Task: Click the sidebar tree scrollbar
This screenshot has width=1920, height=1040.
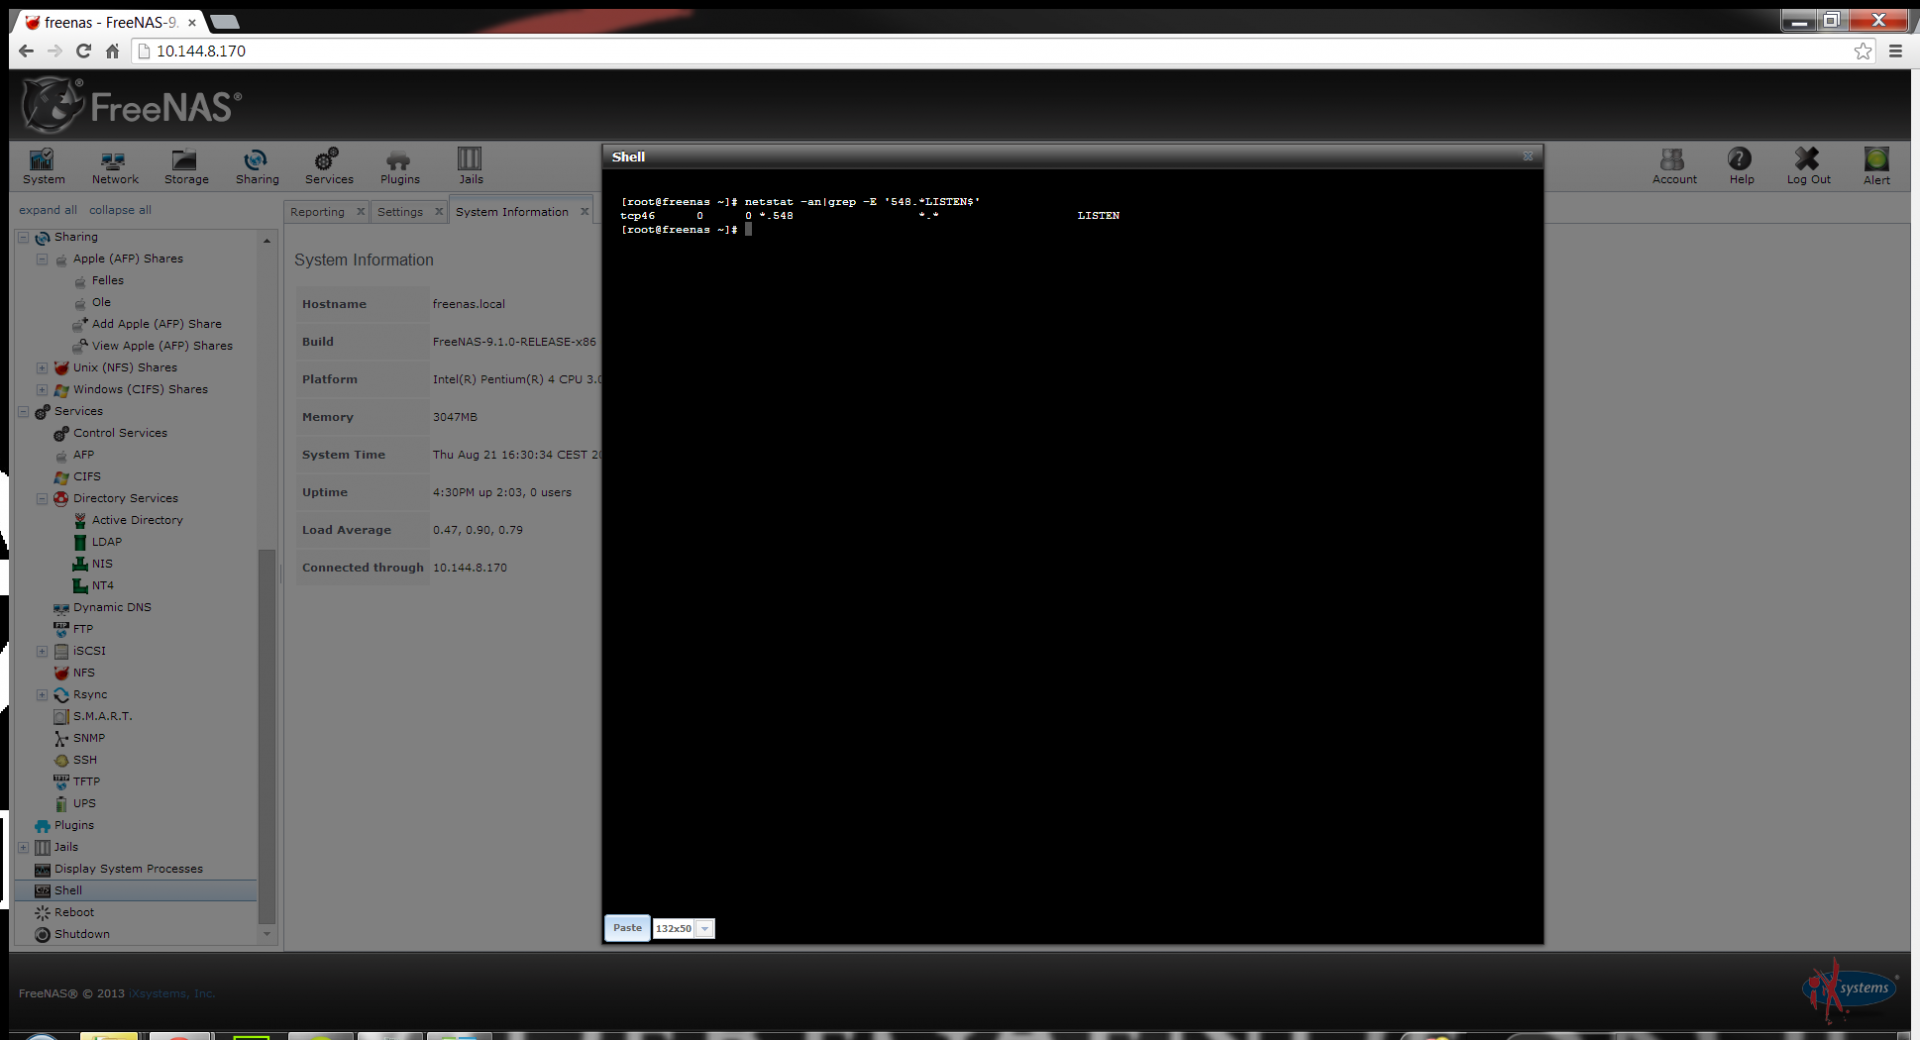Action: pyautogui.click(x=267, y=735)
